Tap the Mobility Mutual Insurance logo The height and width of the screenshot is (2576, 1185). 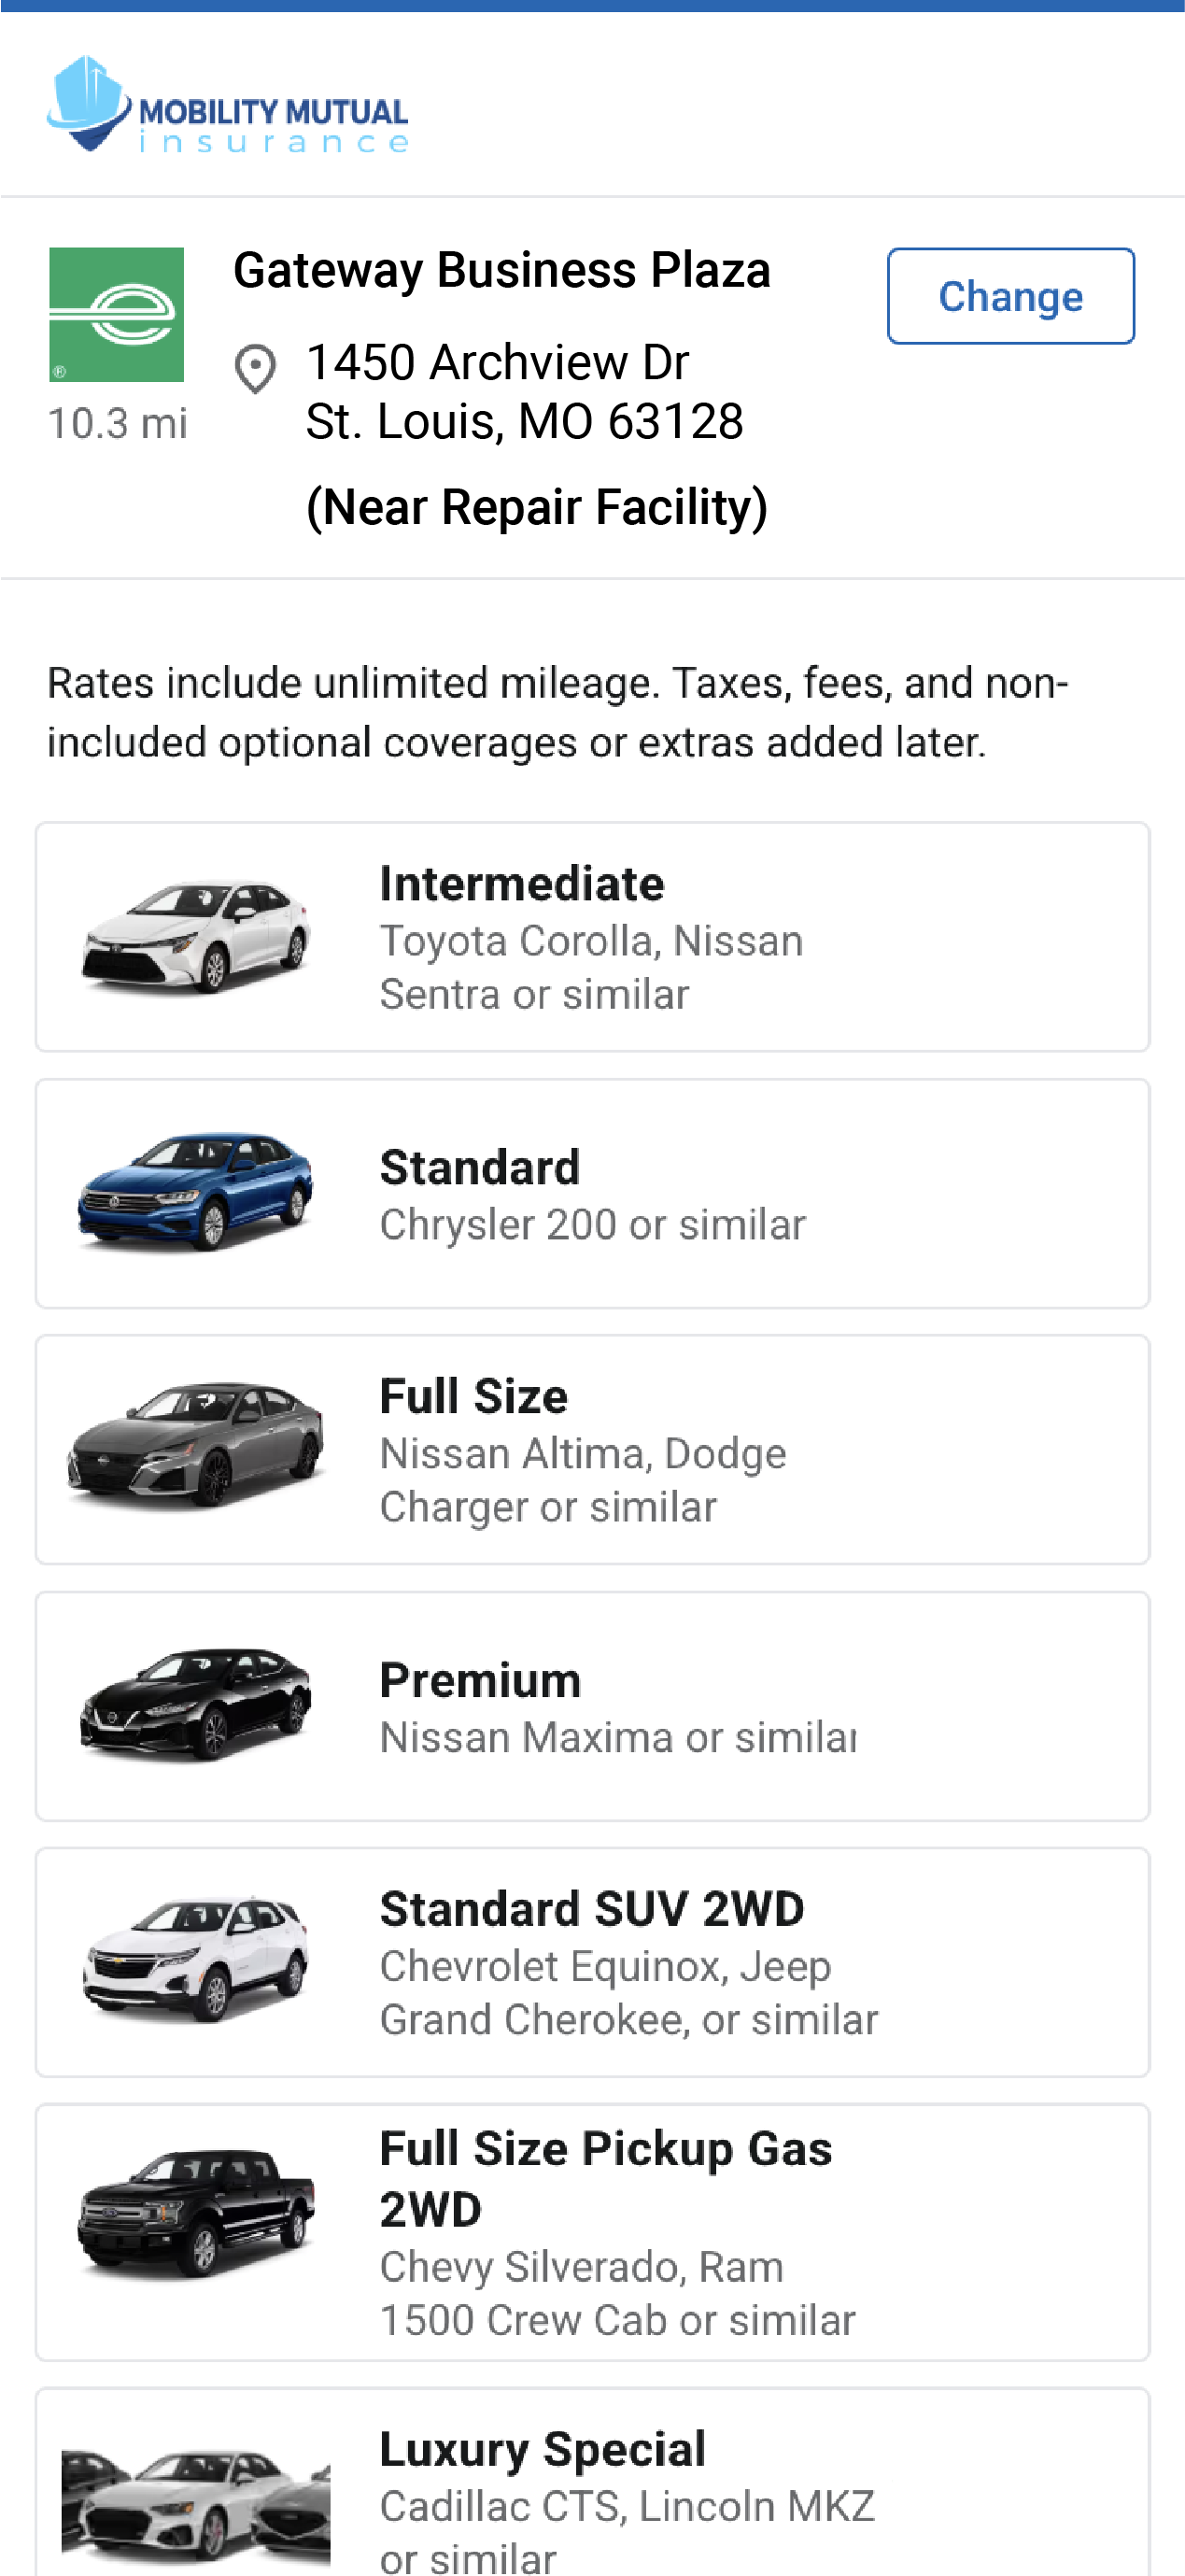point(227,105)
